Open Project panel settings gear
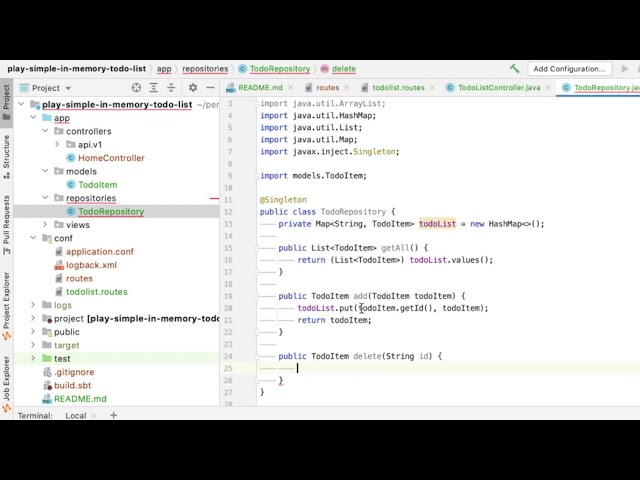The image size is (640, 480). pos(193,88)
